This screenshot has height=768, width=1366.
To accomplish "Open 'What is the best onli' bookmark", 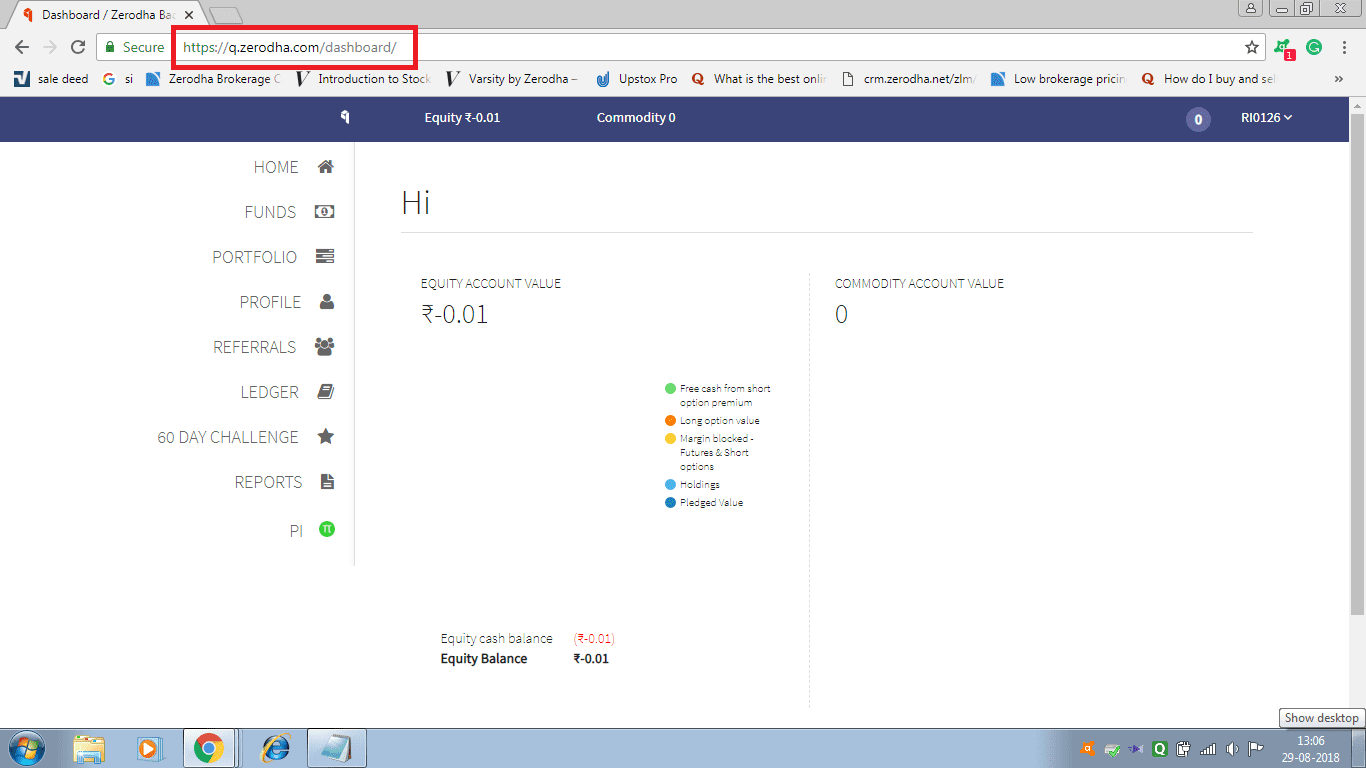I will click(759, 79).
